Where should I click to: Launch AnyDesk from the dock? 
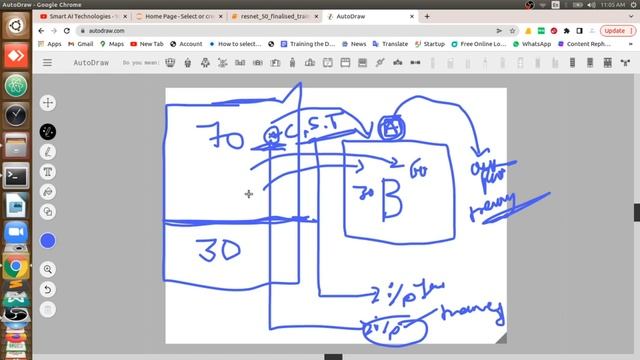point(16,56)
